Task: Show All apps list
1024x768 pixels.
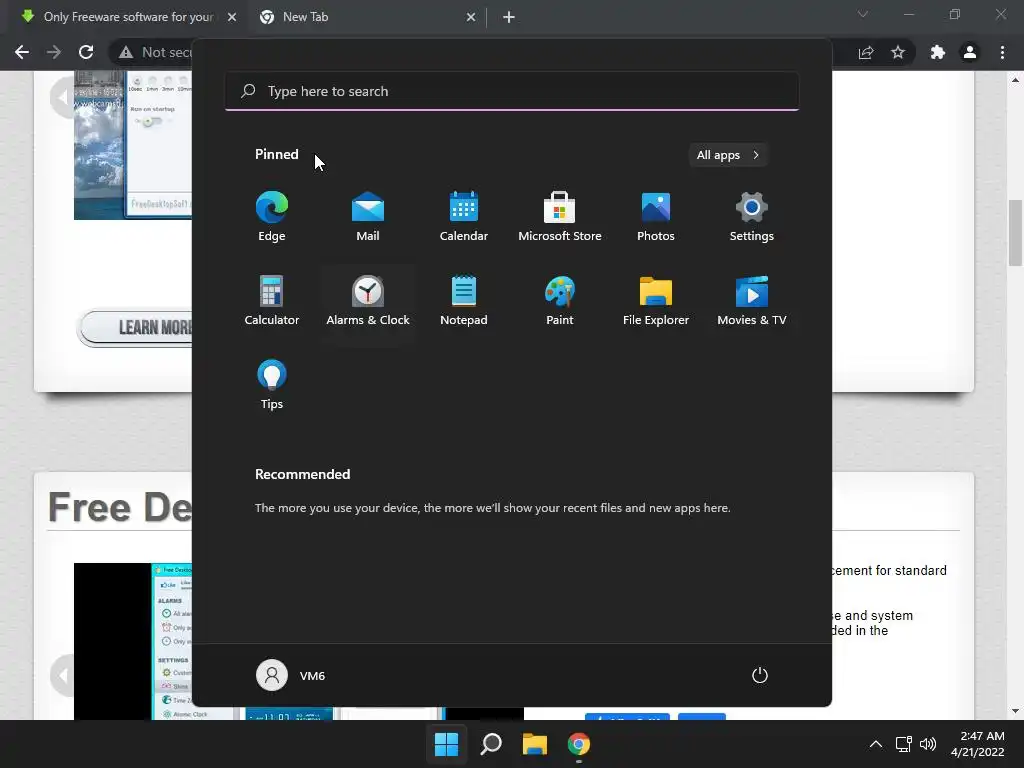Action: coord(728,155)
